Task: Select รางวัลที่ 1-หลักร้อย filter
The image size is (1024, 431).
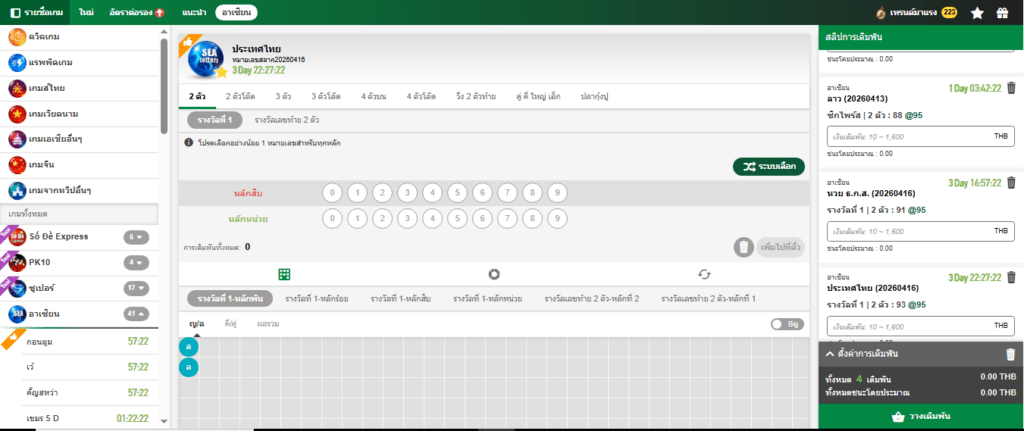Action: [317, 299]
